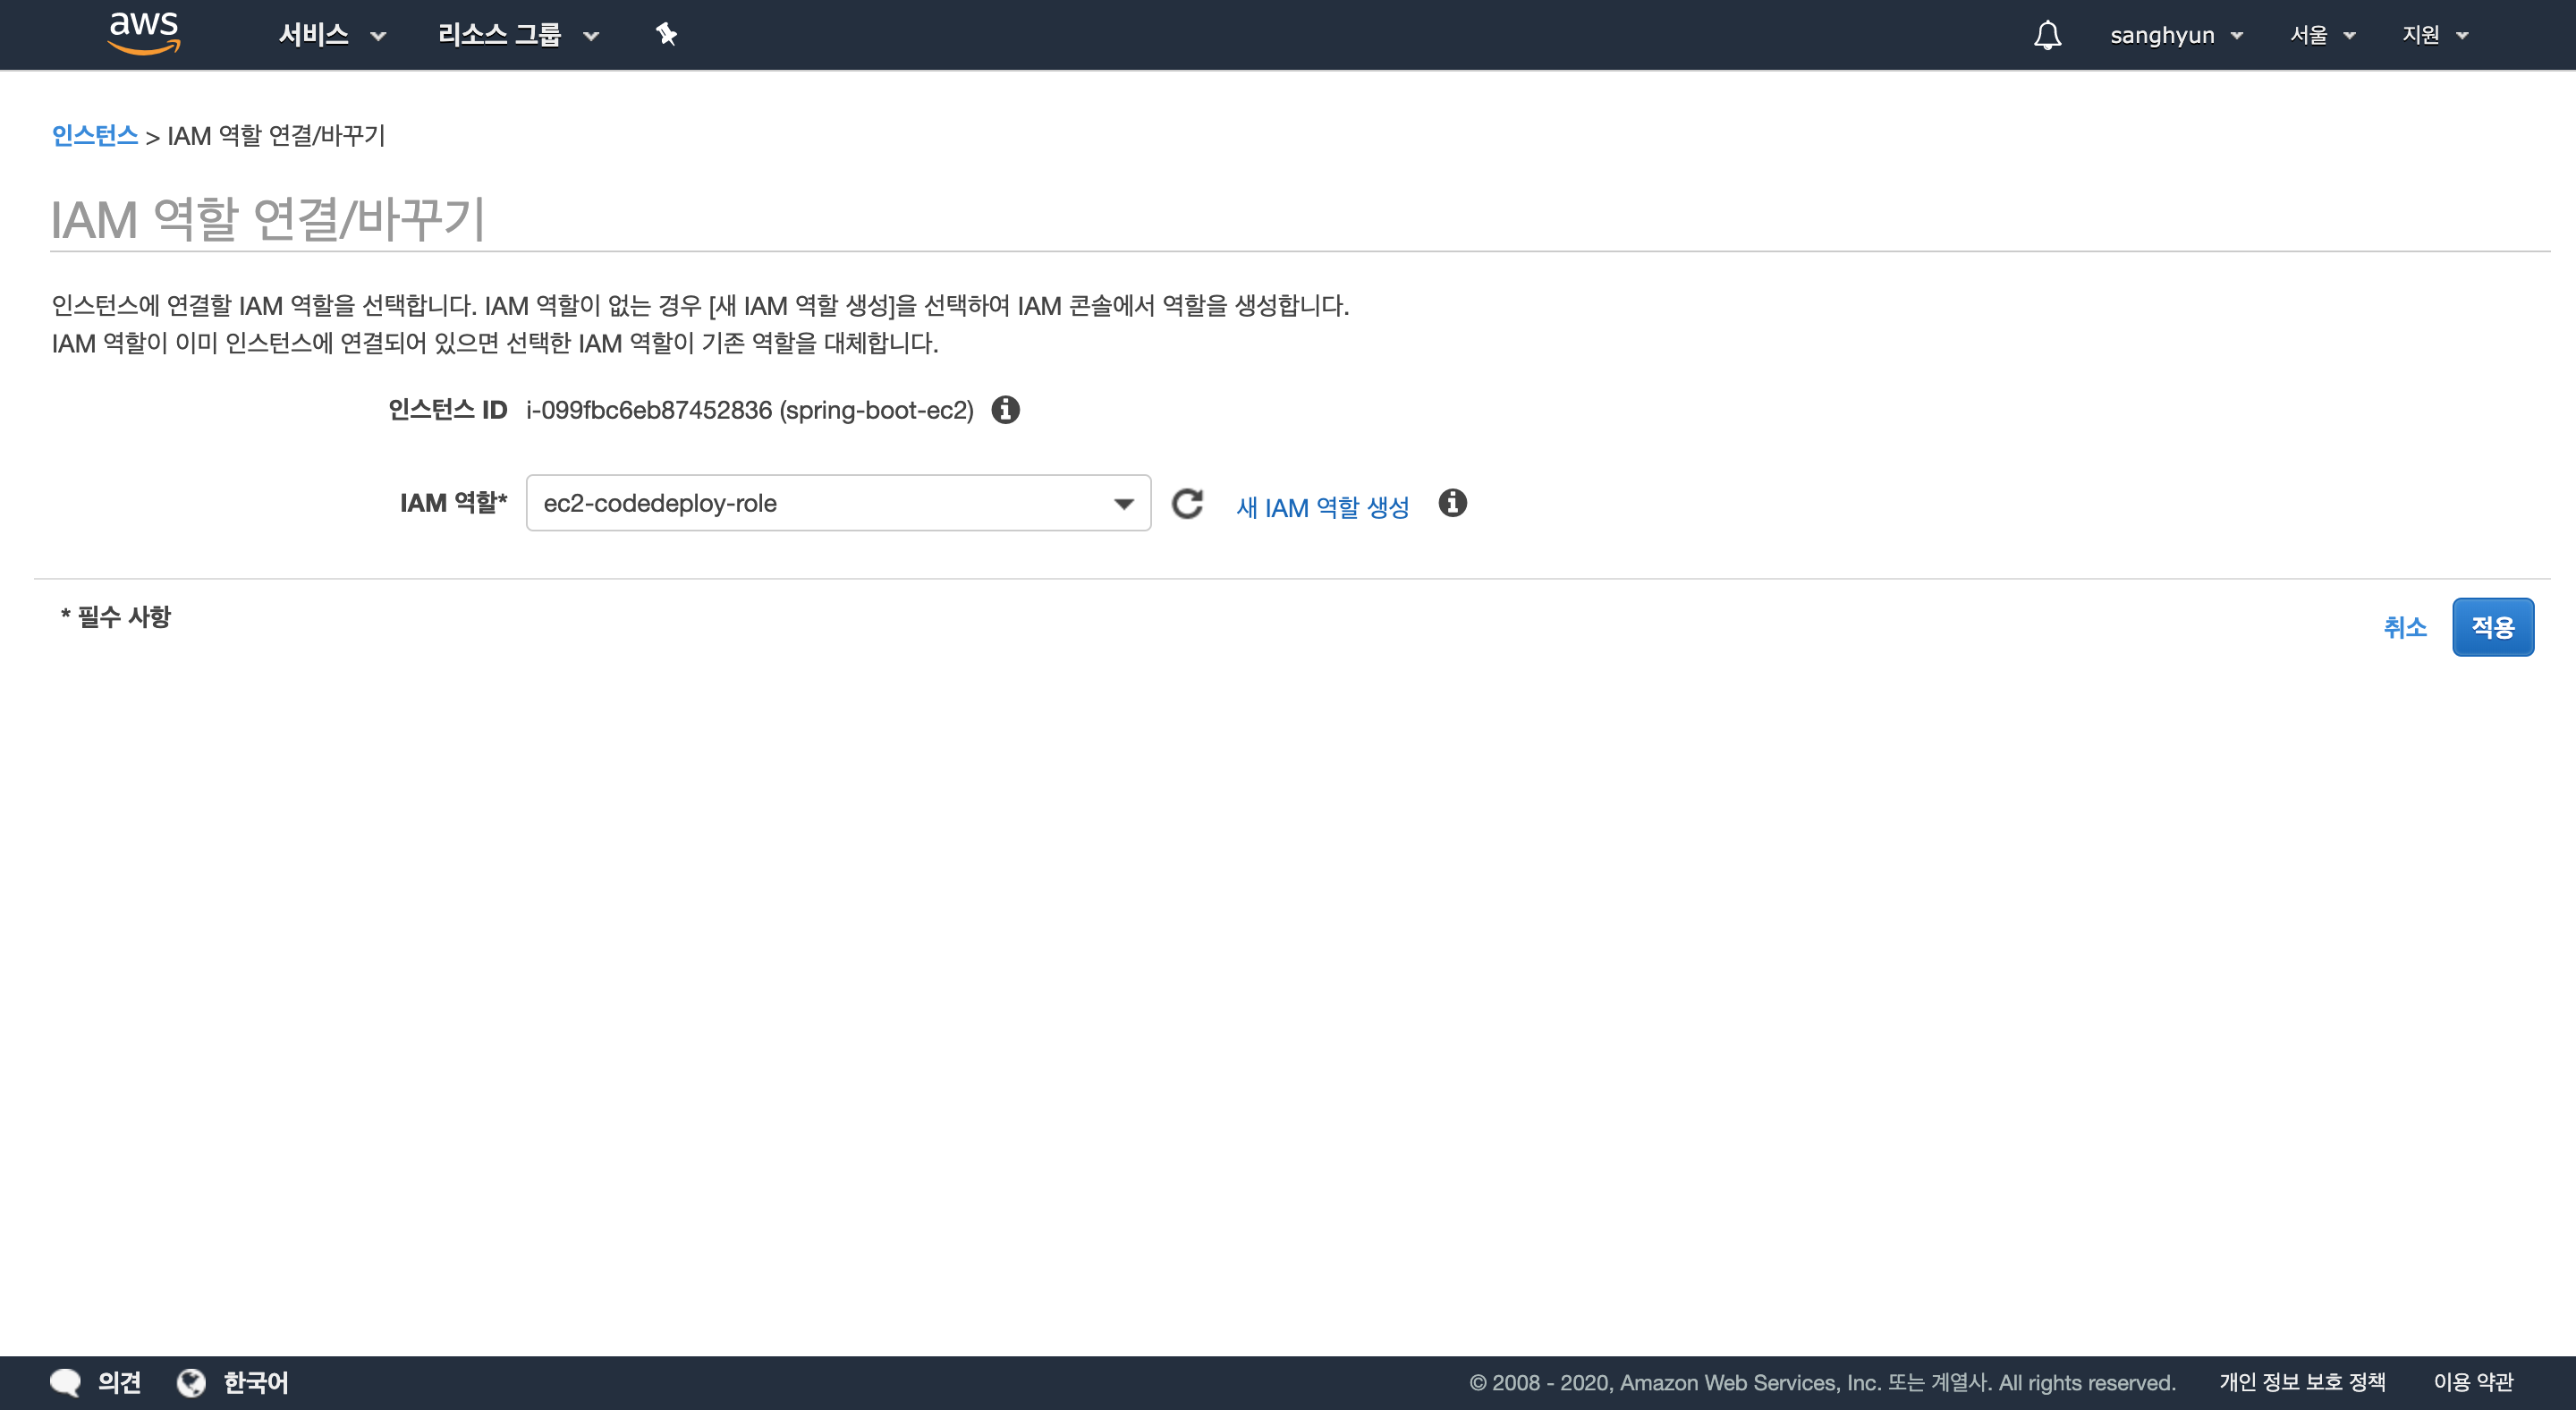Open the sanghyun account dropdown
Viewport: 2576px width, 1410px height.
click(x=2176, y=35)
